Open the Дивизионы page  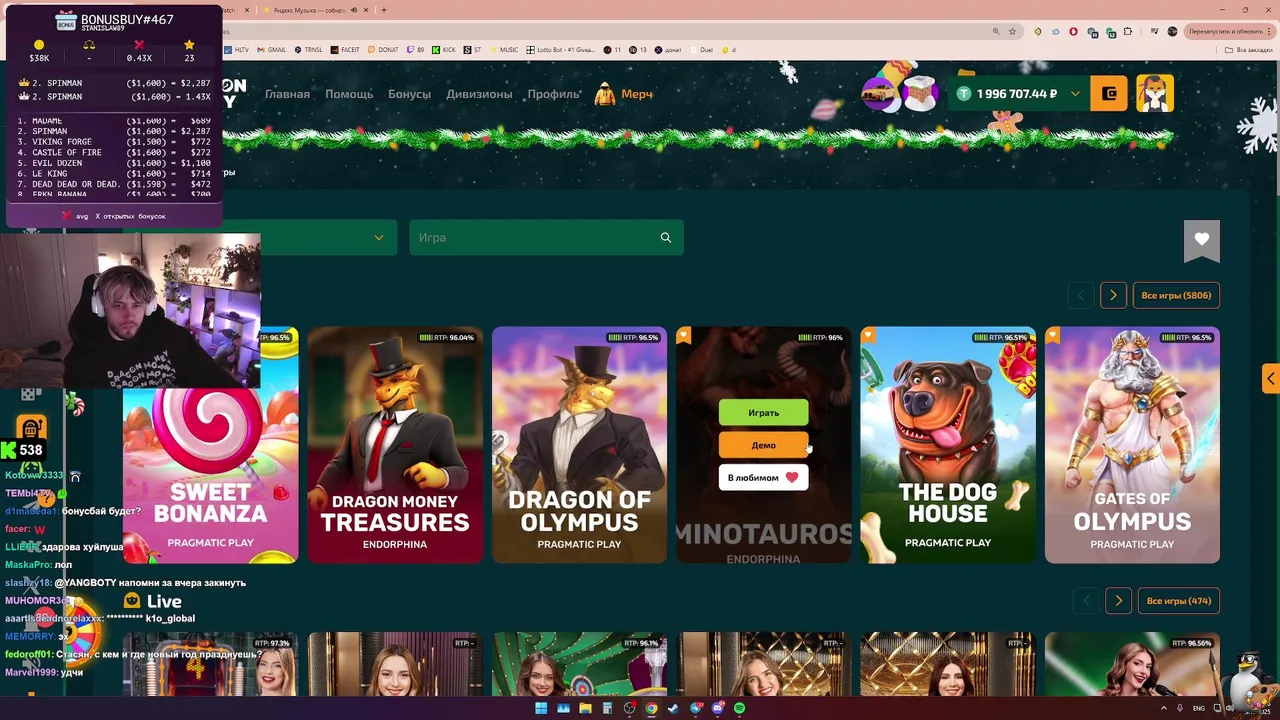click(479, 94)
